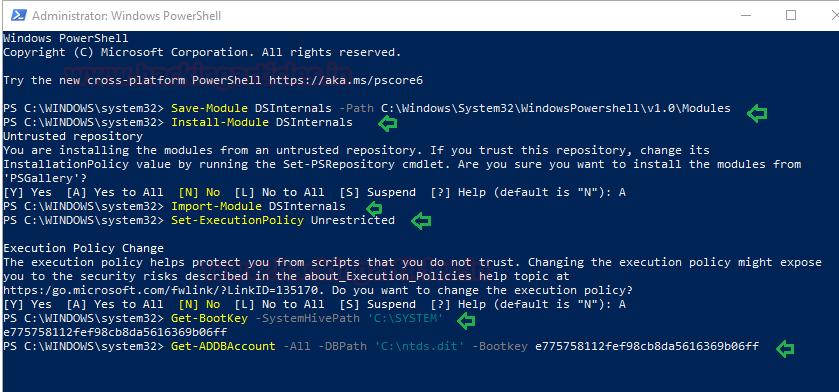Click green arrow beside Import-Module DSInternals
This screenshot has height=392, width=839.
[x=374, y=207]
